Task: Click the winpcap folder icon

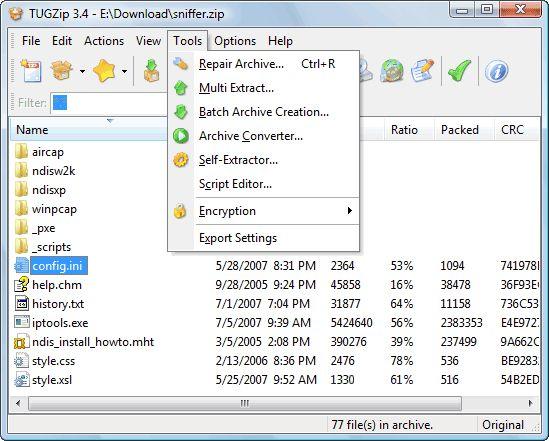Action: (21, 209)
